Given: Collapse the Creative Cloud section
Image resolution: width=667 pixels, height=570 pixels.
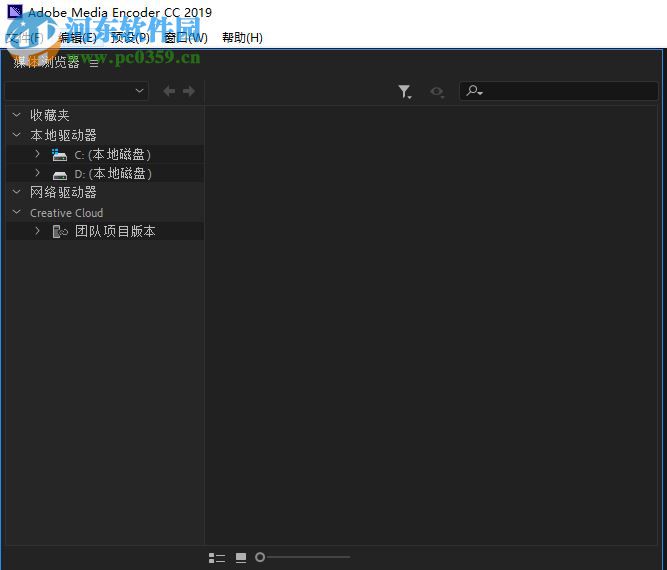Looking at the screenshot, I should click(x=17, y=212).
